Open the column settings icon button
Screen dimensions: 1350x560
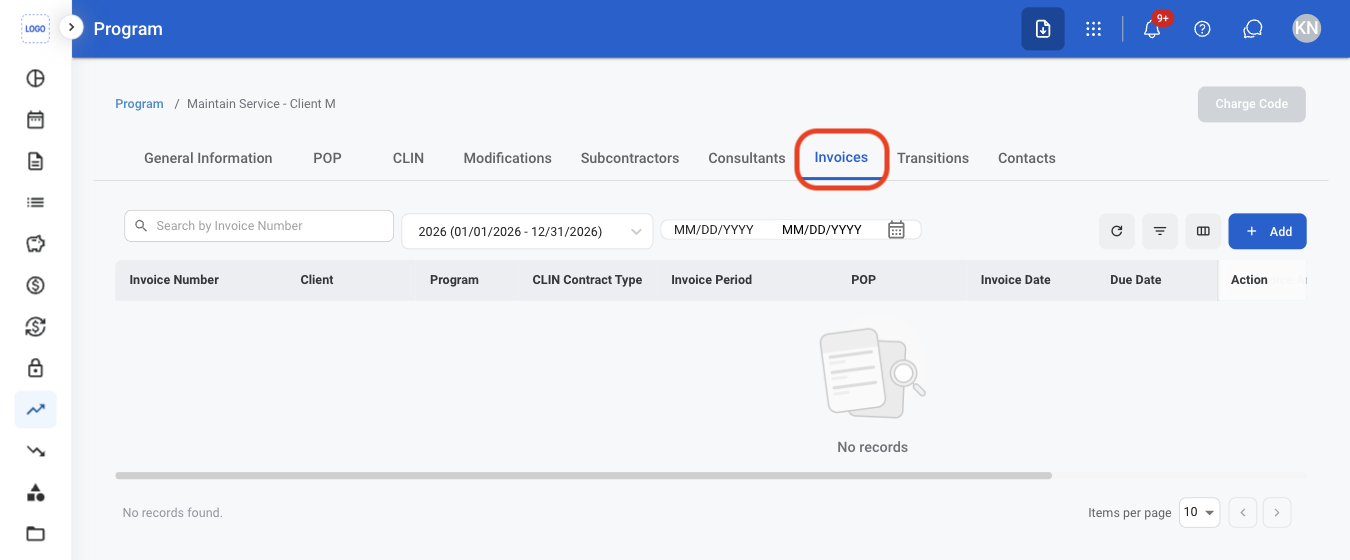(x=1203, y=231)
